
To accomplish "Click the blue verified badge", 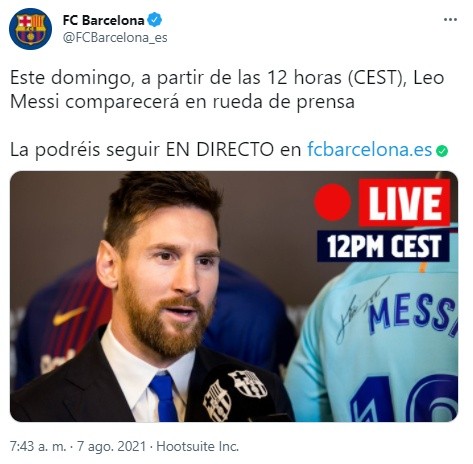I will point(155,20).
